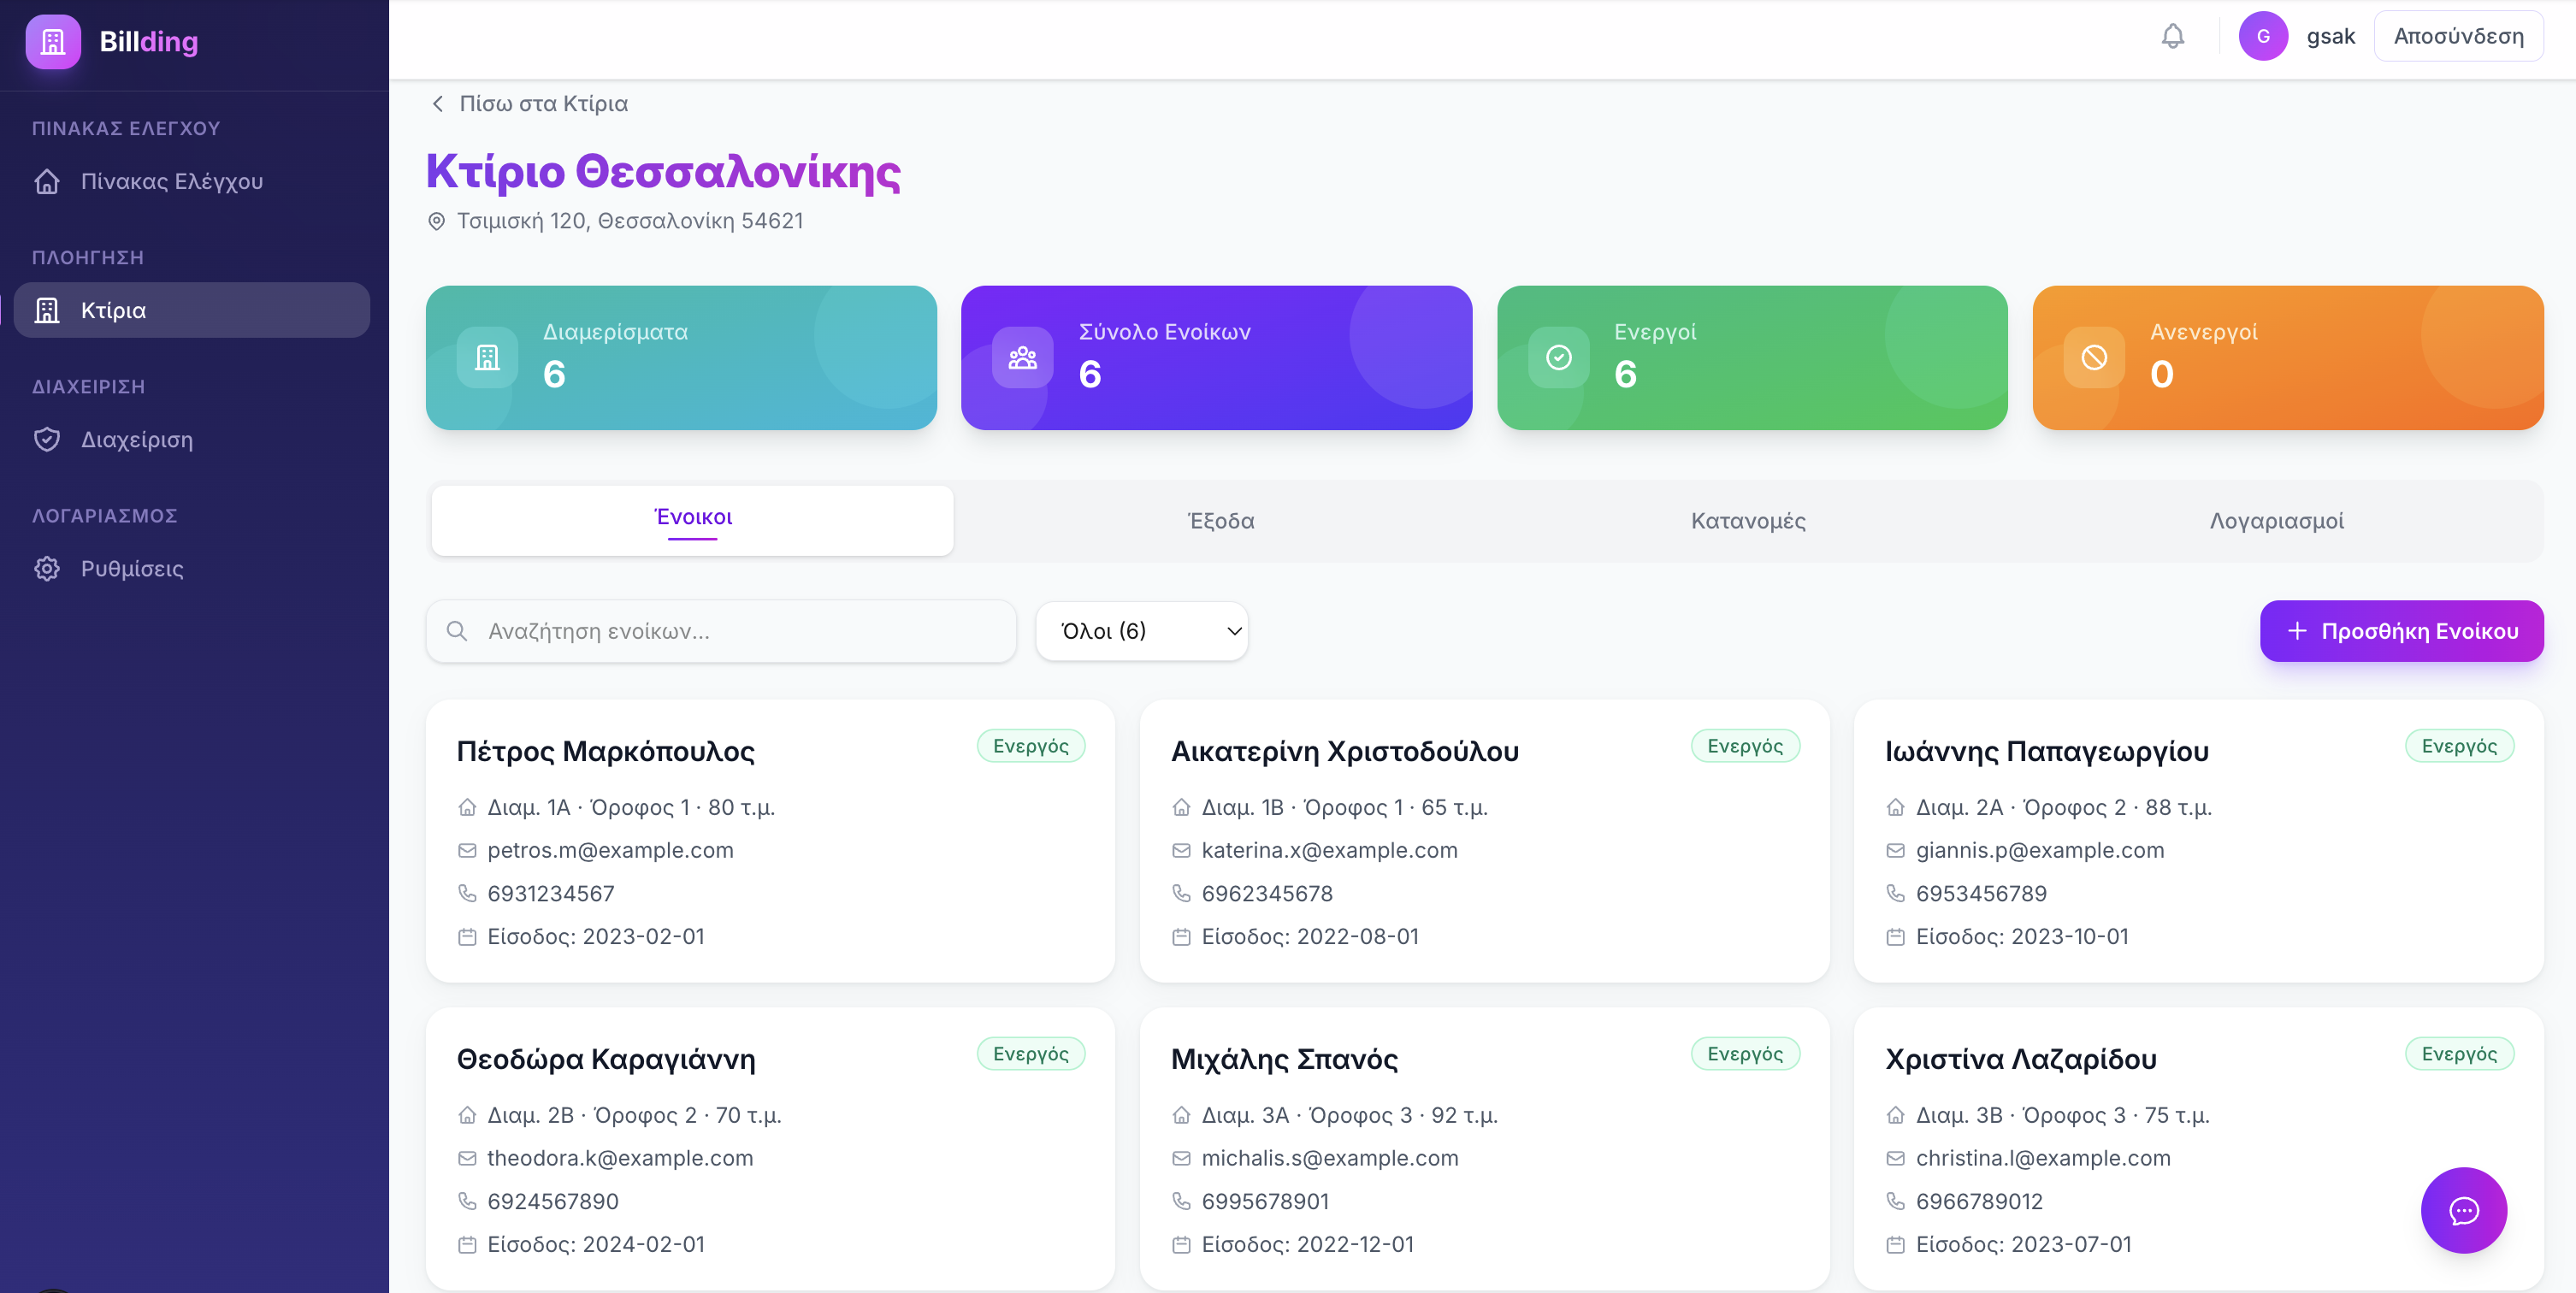Image resolution: width=2576 pixels, height=1293 pixels.
Task: Open the Λογαριασμοί tab
Action: [2276, 521]
